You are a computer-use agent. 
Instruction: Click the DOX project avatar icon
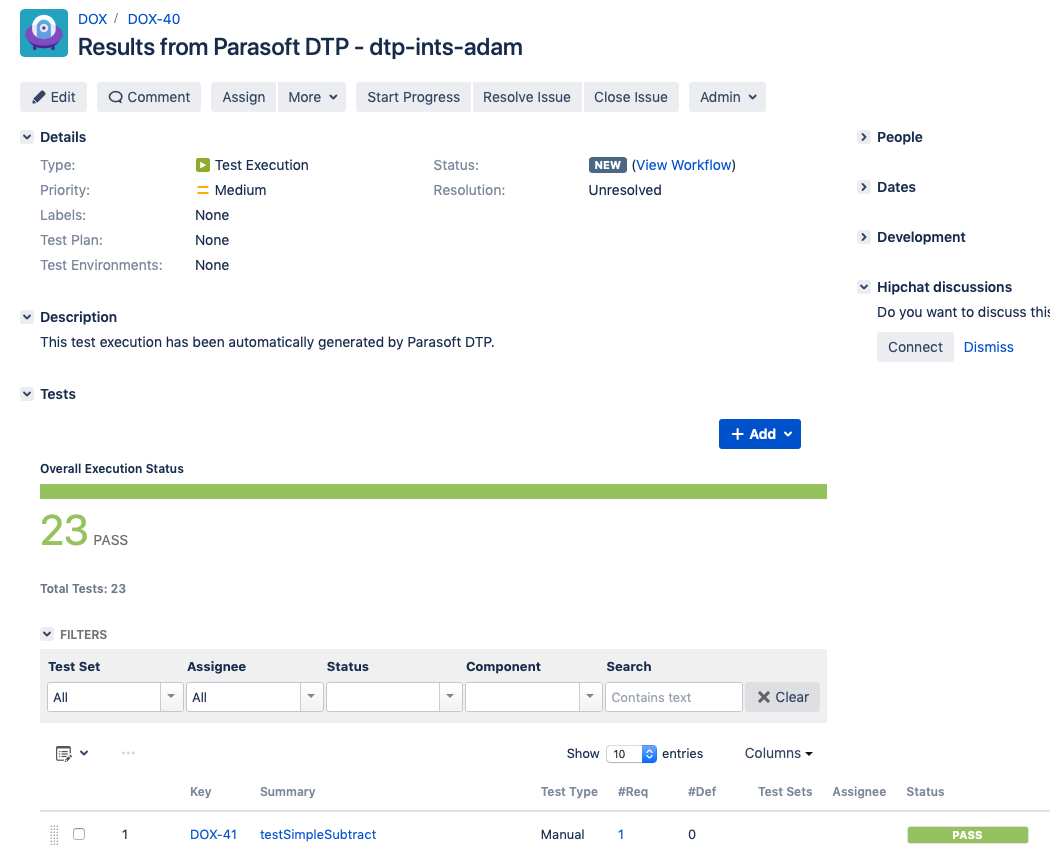(x=44, y=33)
